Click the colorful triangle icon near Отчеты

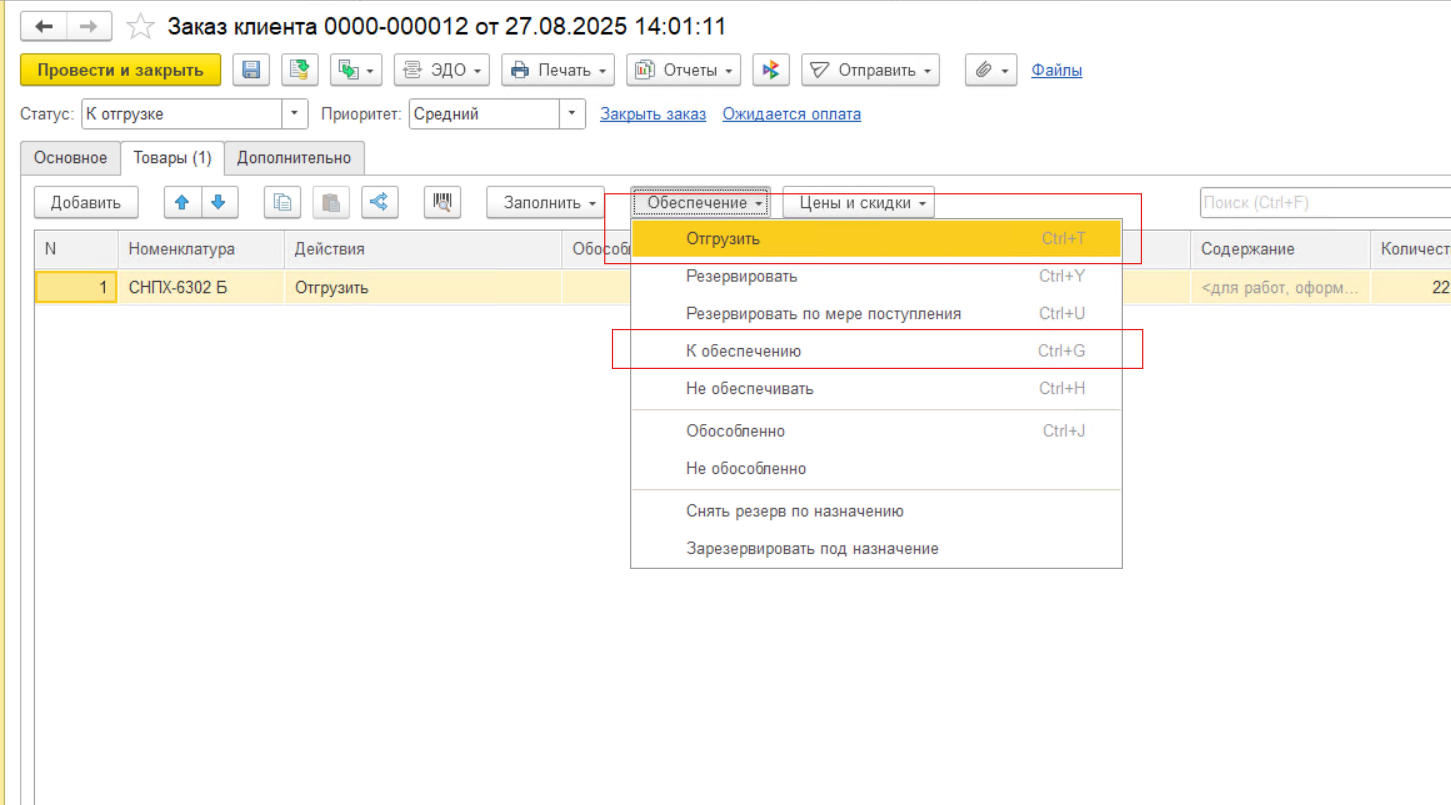pos(770,70)
